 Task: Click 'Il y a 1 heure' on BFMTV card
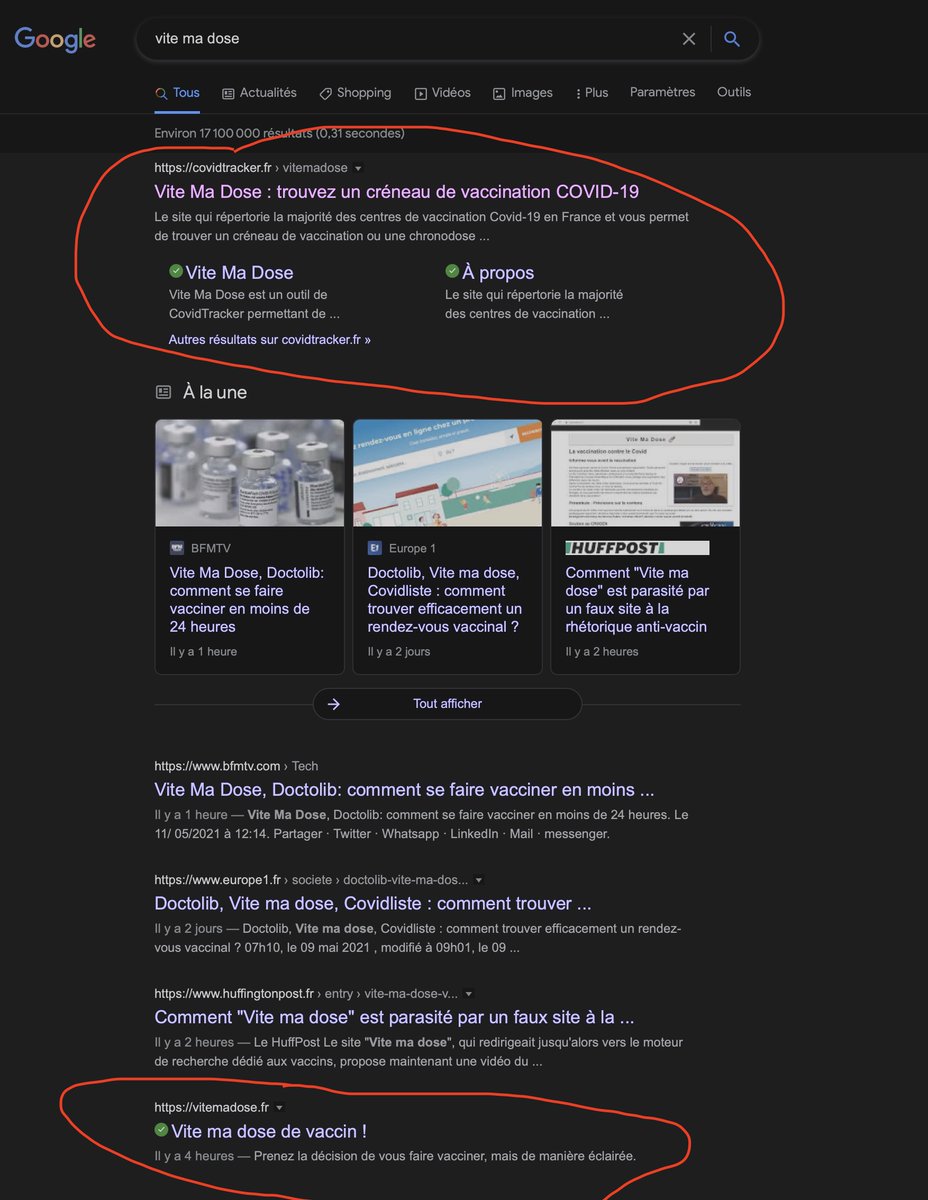click(x=203, y=651)
